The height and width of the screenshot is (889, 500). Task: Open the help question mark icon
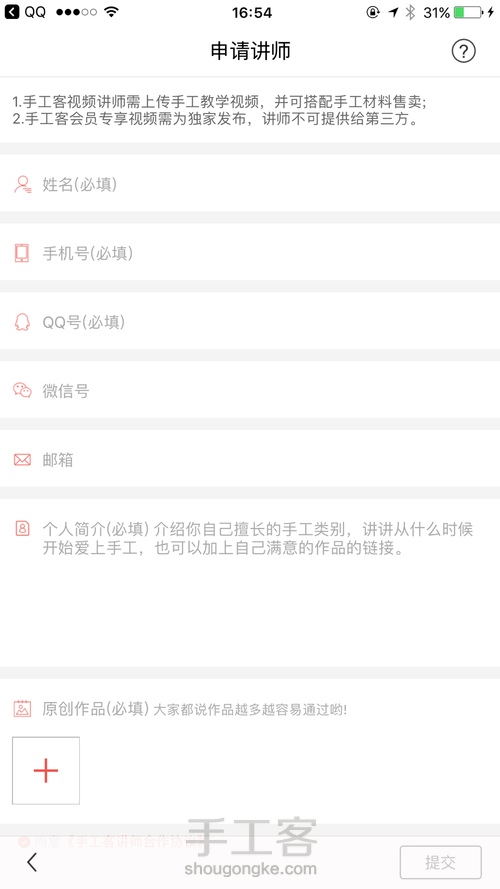click(463, 51)
